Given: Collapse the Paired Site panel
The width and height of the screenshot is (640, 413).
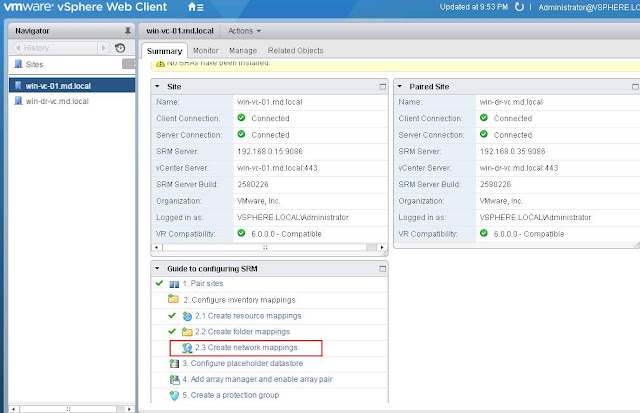Looking at the screenshot, I should tap(400, 87).
